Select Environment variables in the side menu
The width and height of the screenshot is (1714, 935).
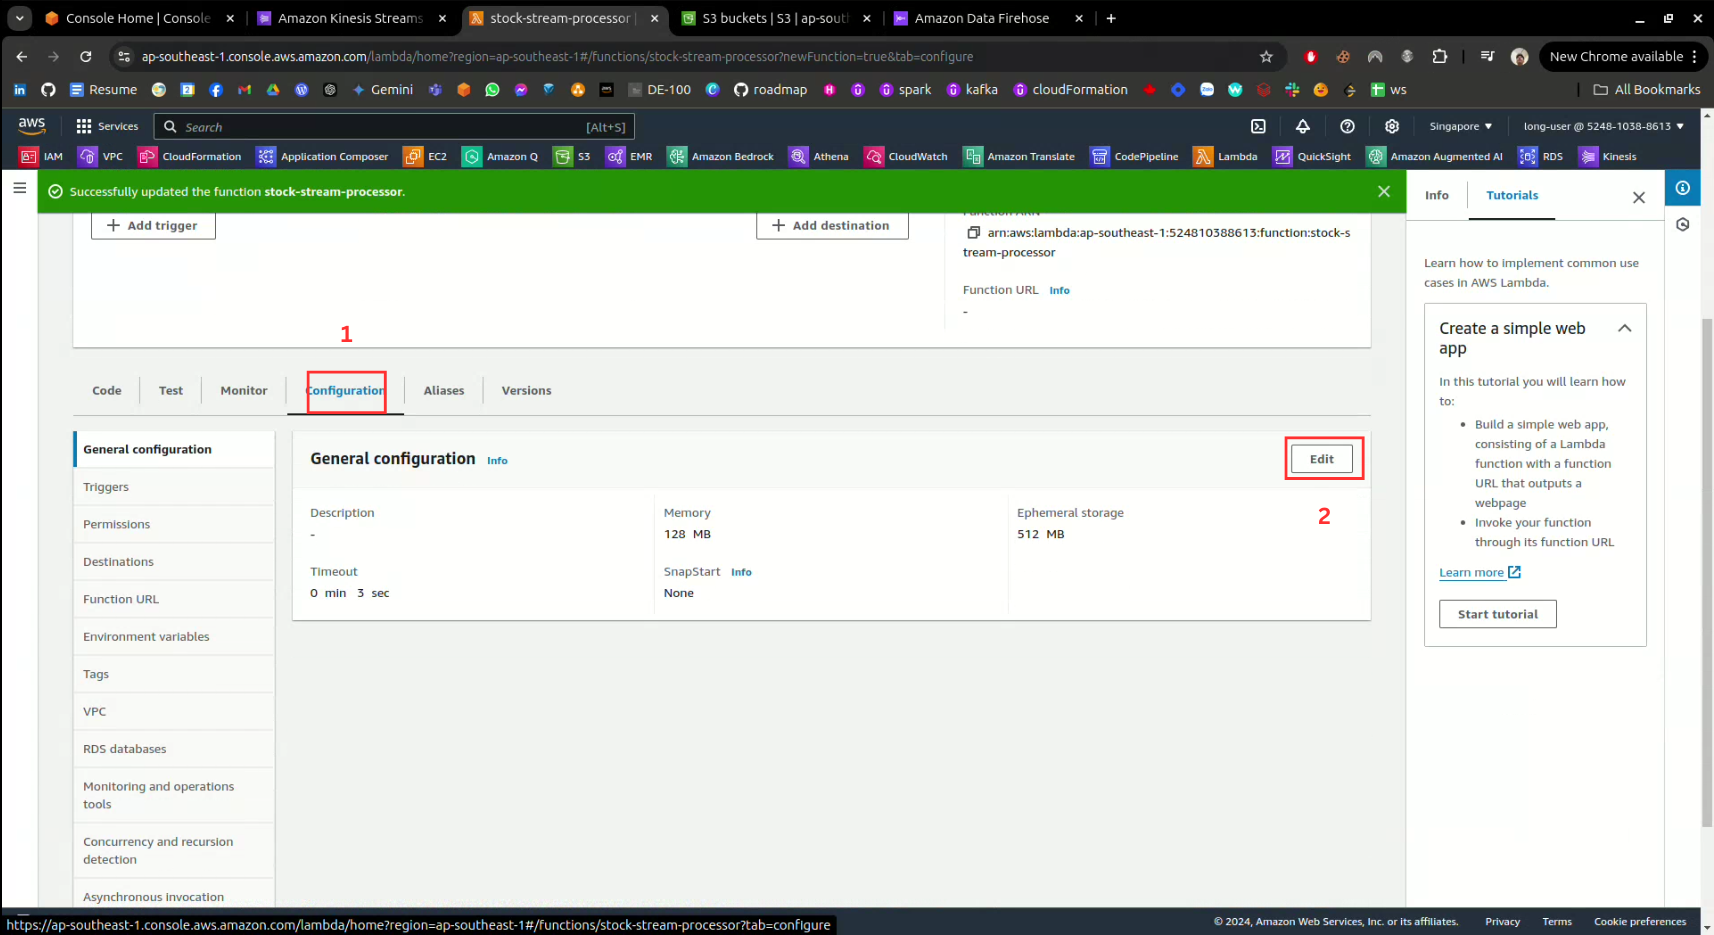click(146, 637)
